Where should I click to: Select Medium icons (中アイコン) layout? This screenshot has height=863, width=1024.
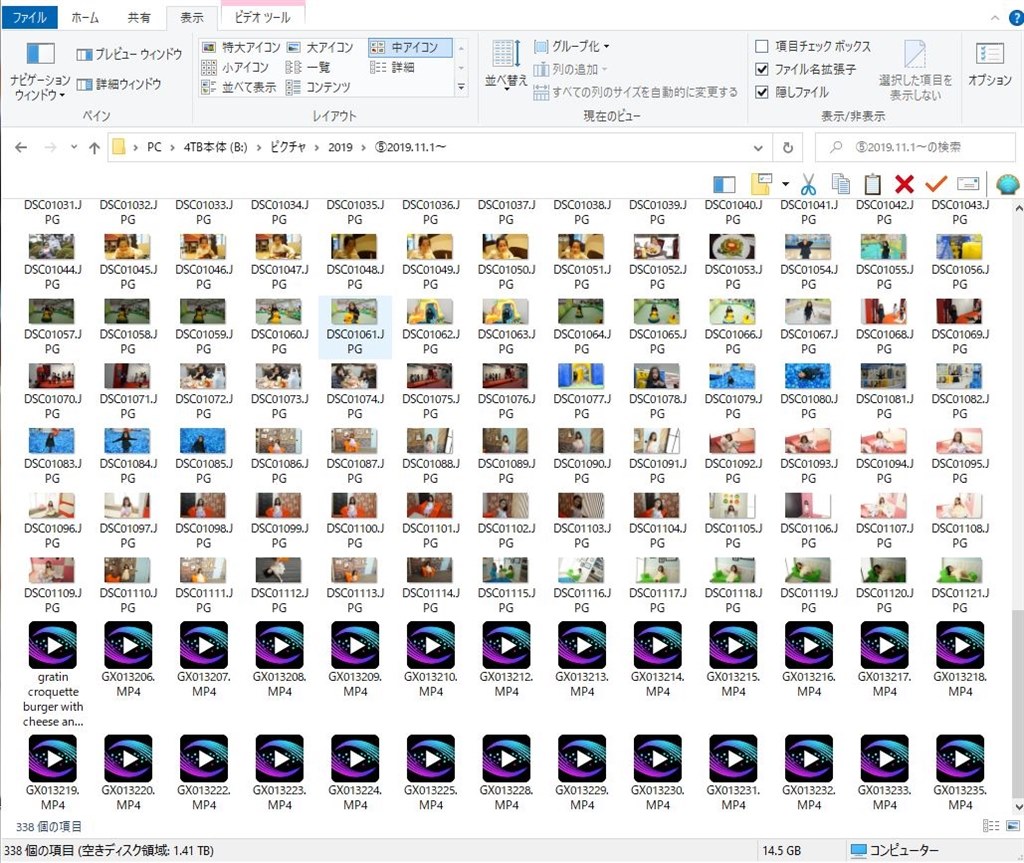coord(409,47)
